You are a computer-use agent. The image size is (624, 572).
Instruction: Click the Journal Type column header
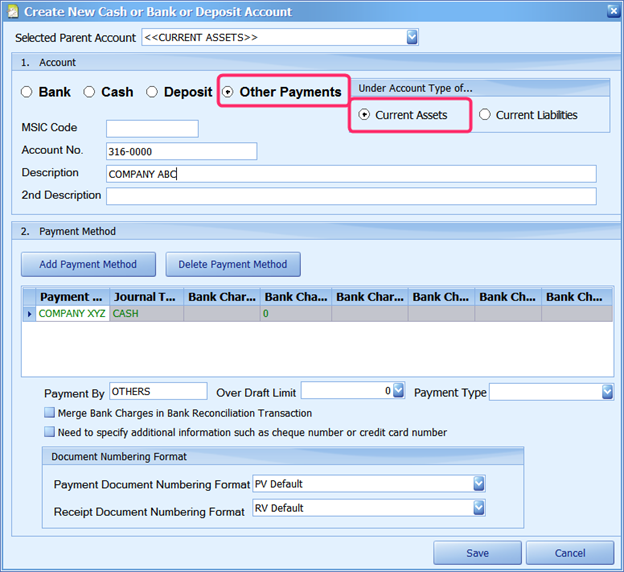146,297
